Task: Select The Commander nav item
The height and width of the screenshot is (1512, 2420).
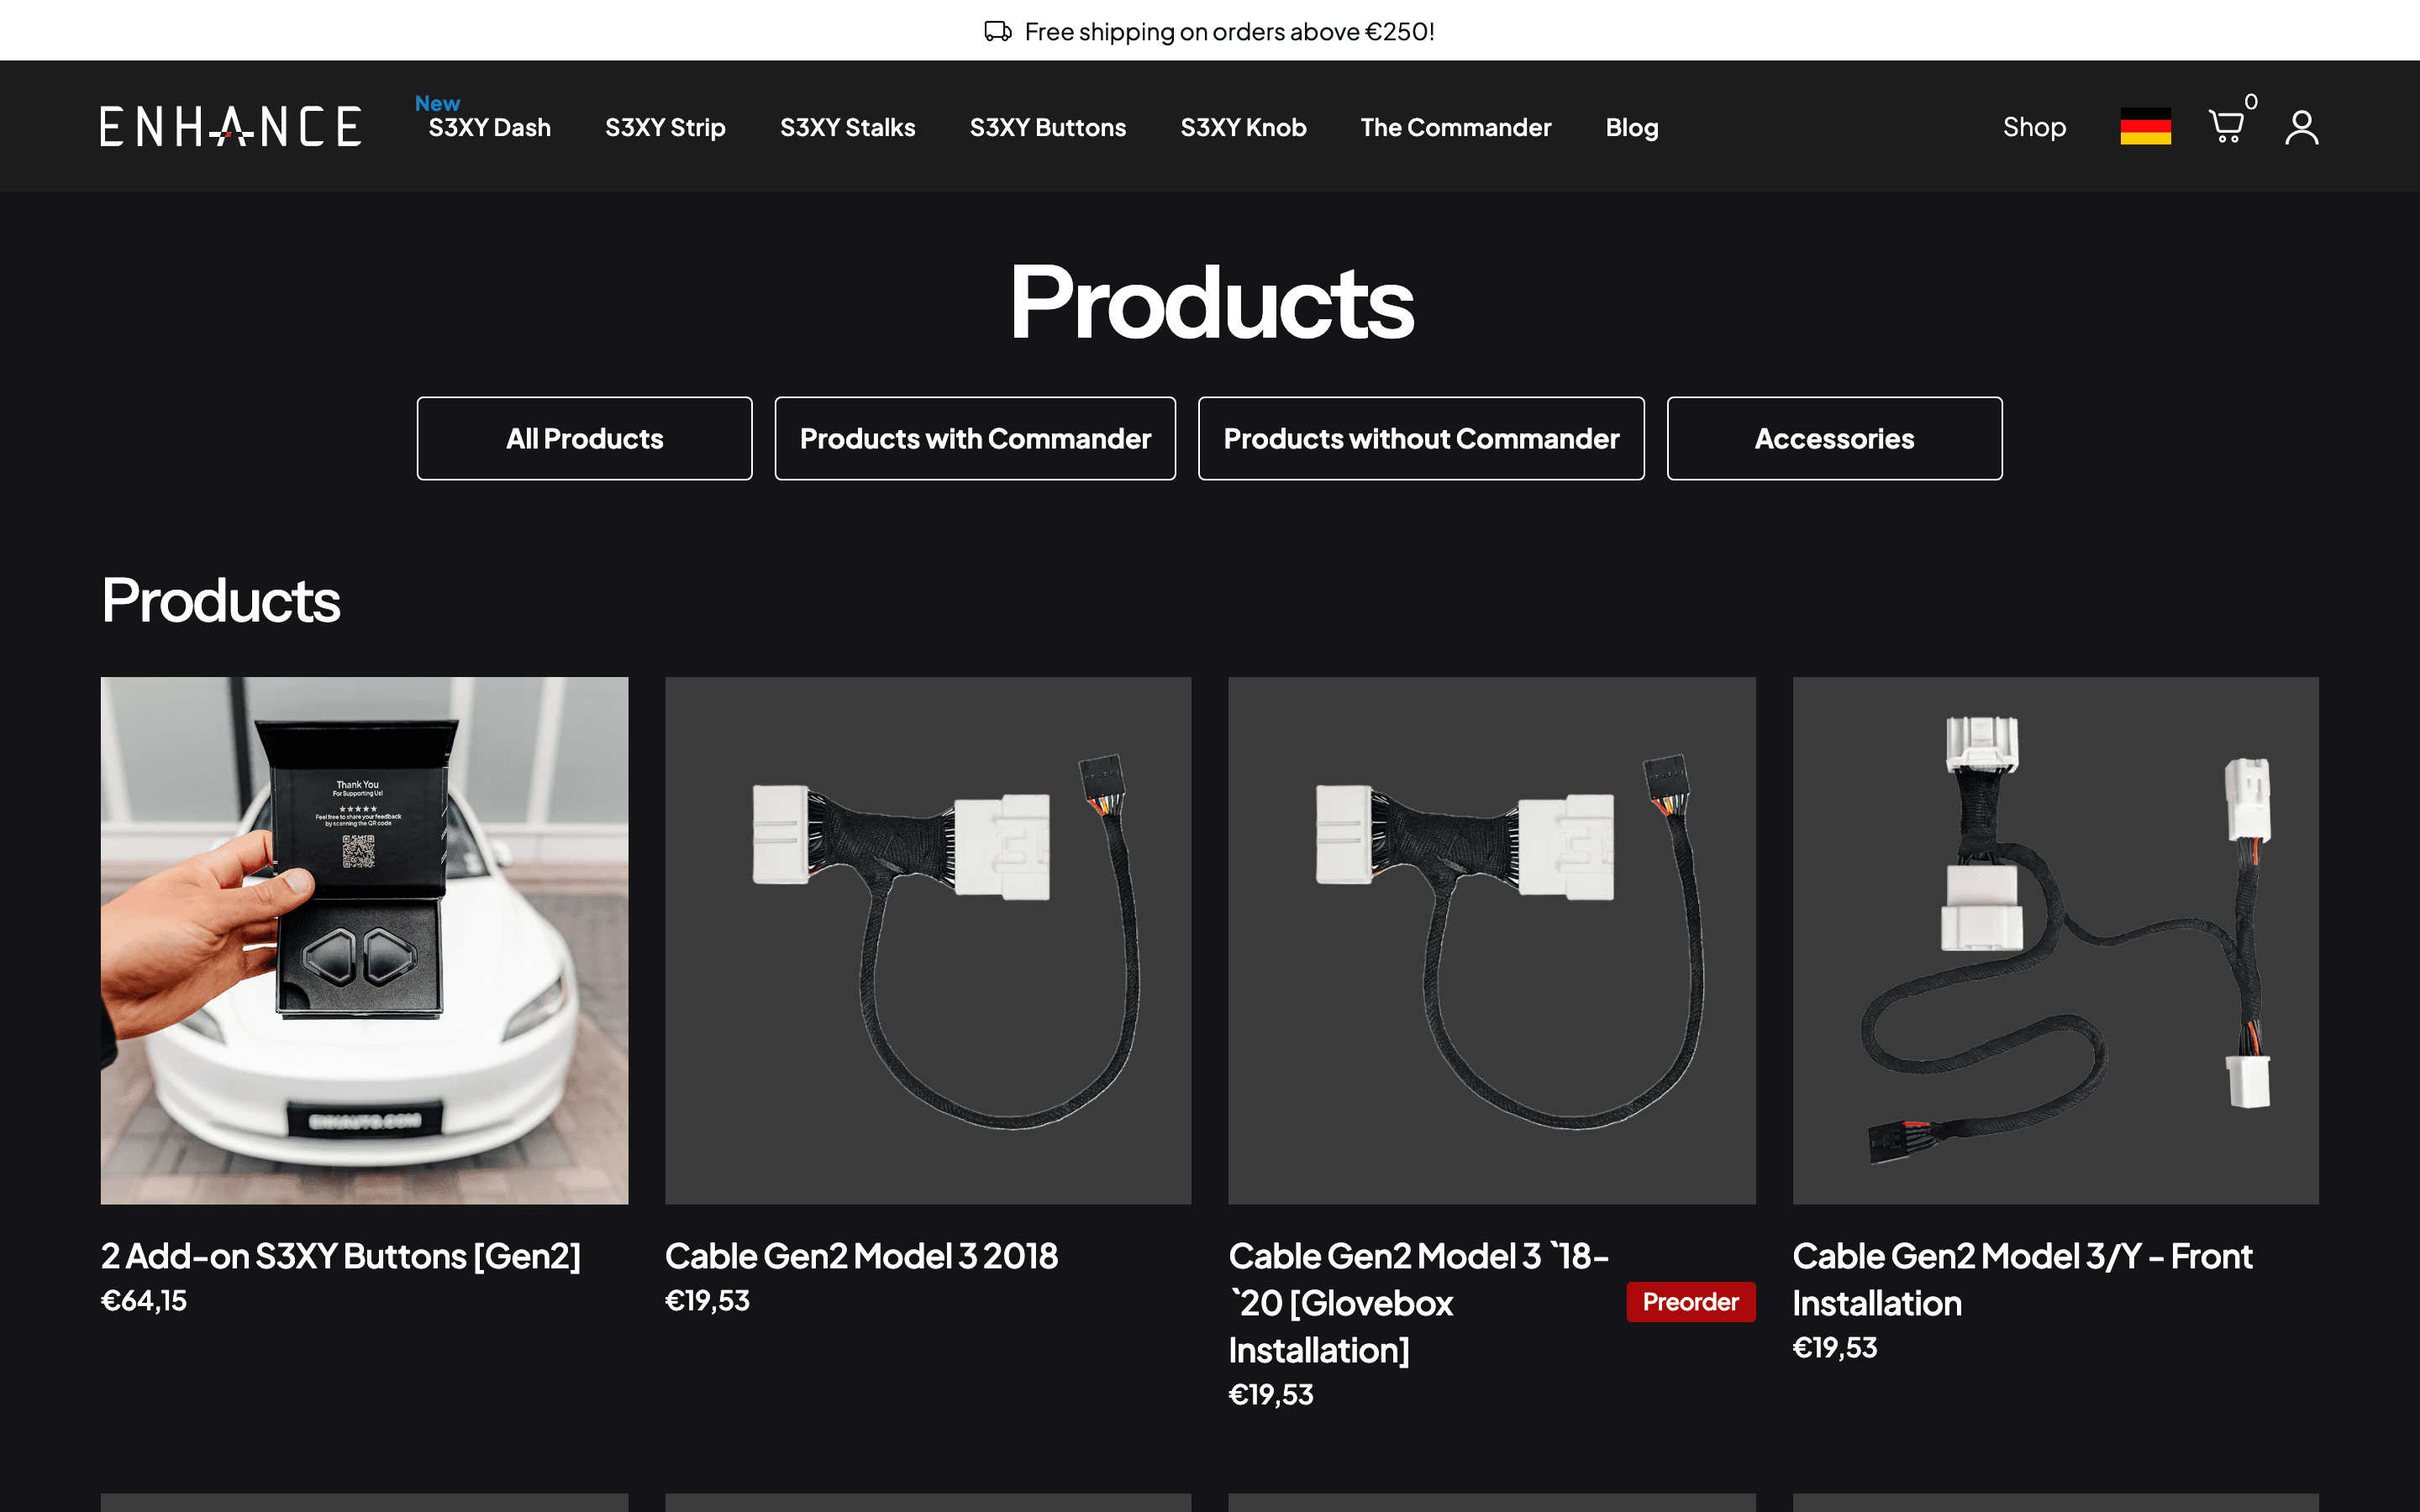Action: [1455, 127]
